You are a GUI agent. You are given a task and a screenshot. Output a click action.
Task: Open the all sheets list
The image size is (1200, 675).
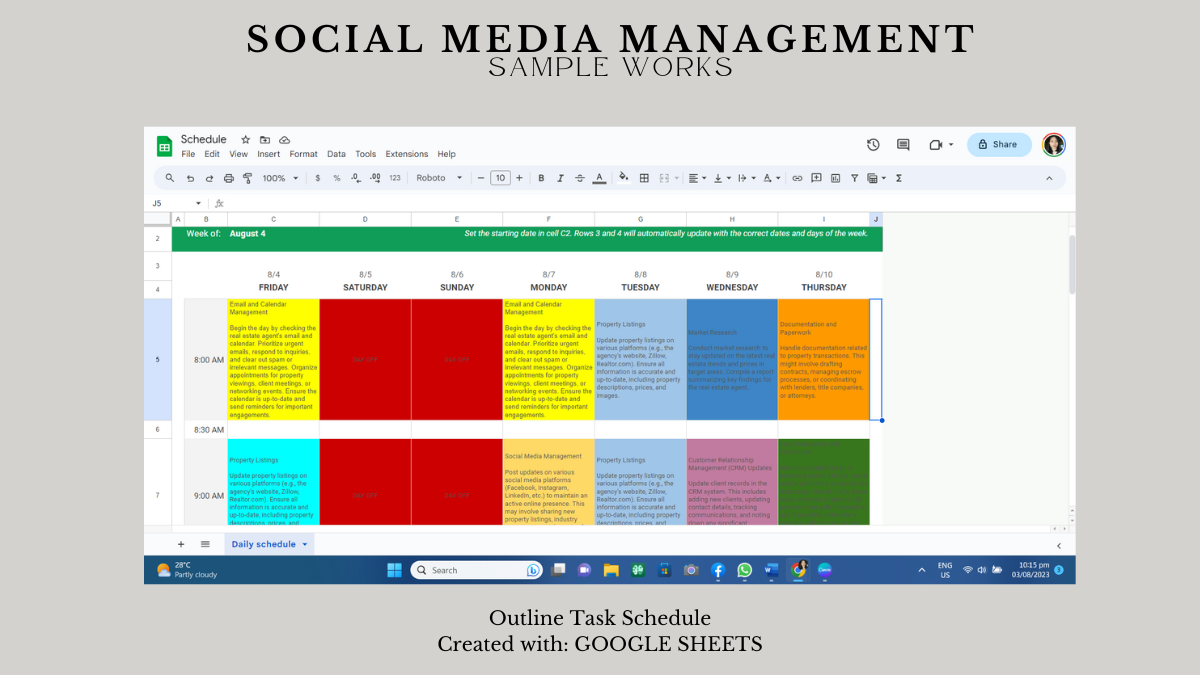[205, 544]
